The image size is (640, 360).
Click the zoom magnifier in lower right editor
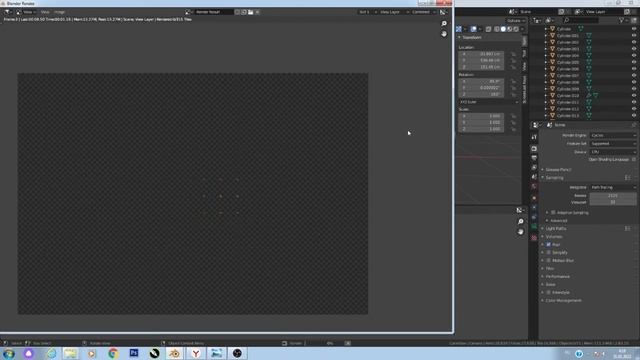pyautogui.click(x=520, y=222)
